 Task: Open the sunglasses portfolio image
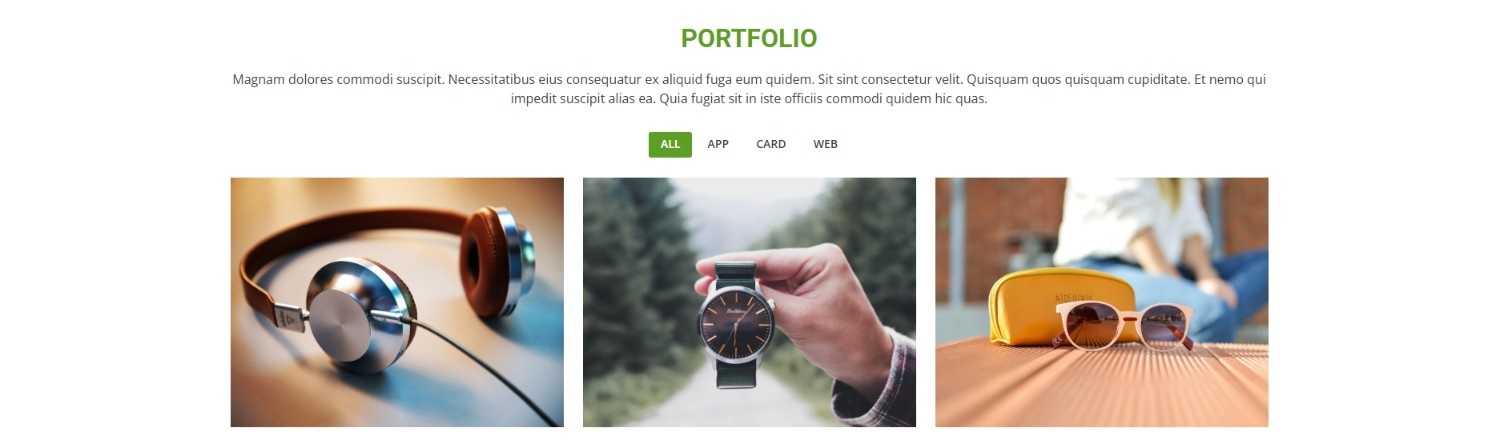(1101, 302)
